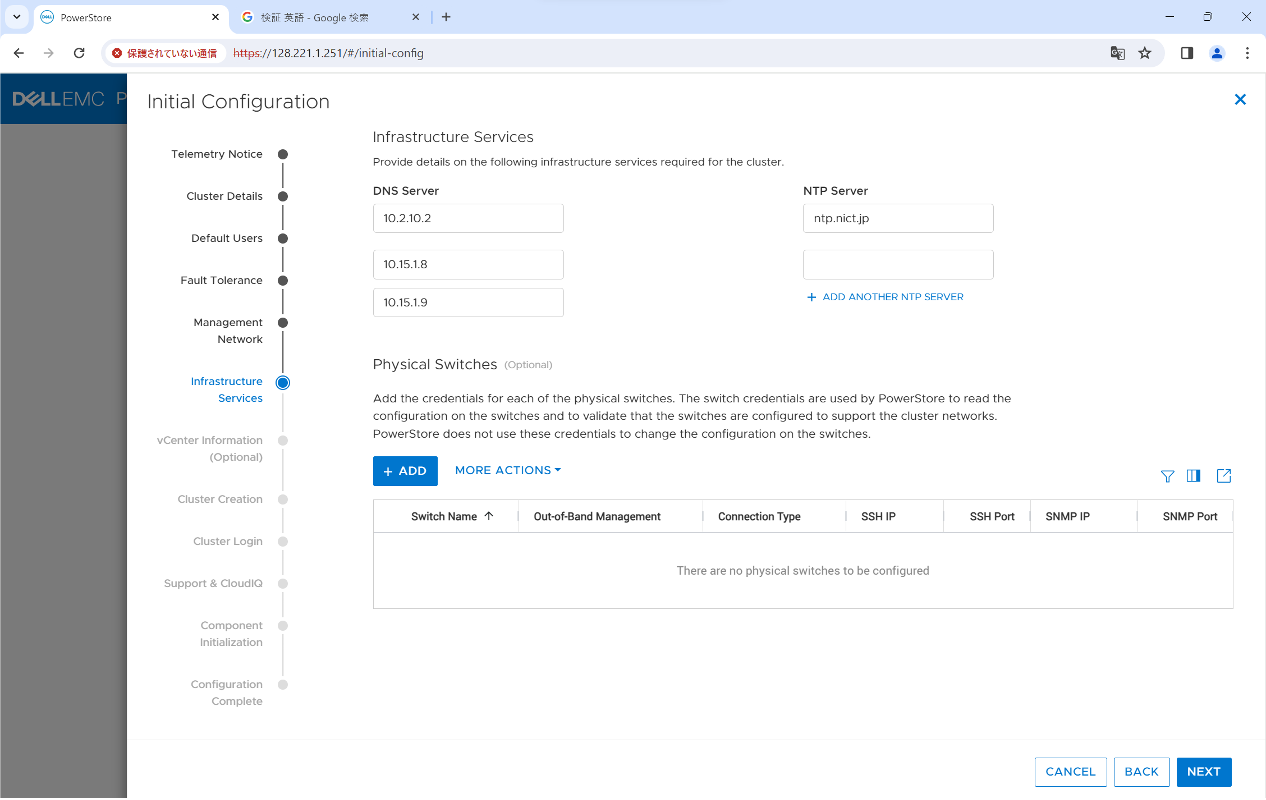
Task: Click 'There are no physical switches' message
Action: (803, 571)
